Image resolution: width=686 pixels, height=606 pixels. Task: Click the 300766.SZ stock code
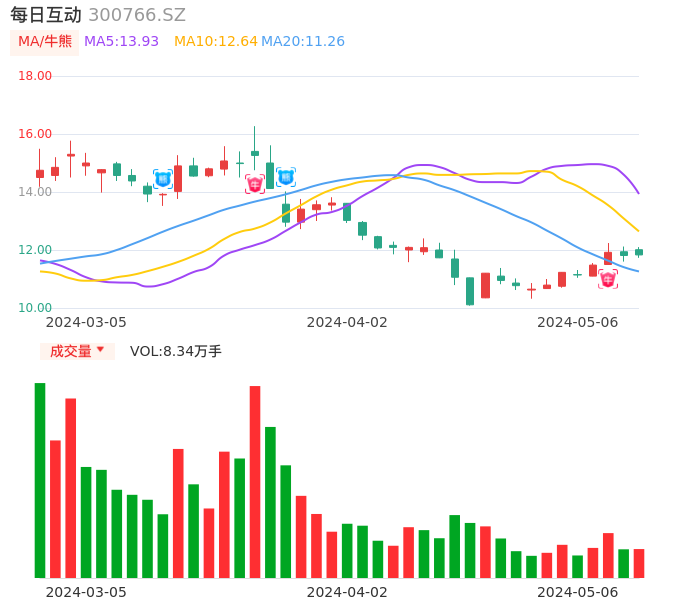point(137,15)
